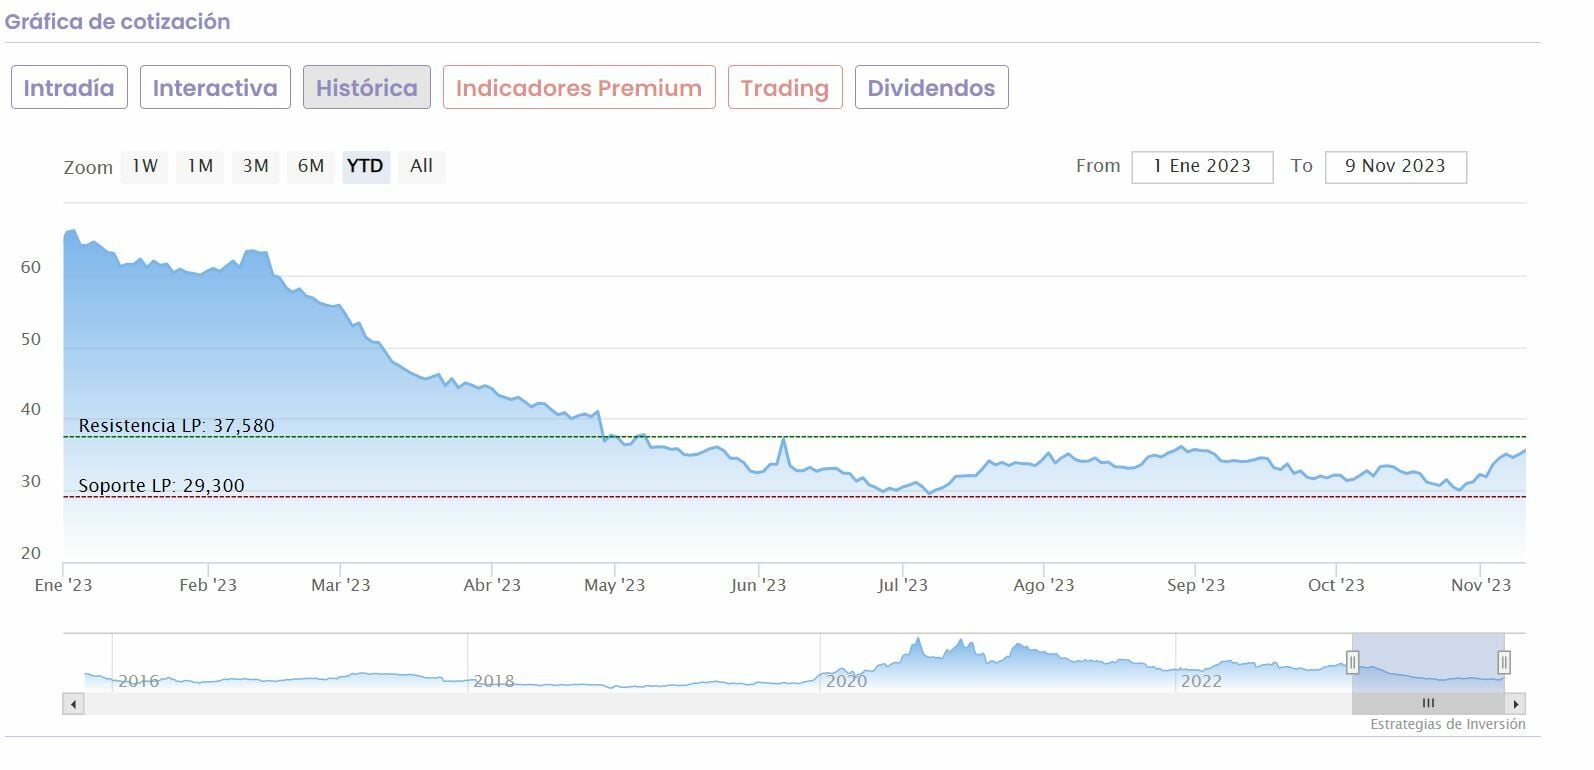Choose the 3M zoom option
The height and width of the screenshot is (770, 1594).
click(255, 166)
